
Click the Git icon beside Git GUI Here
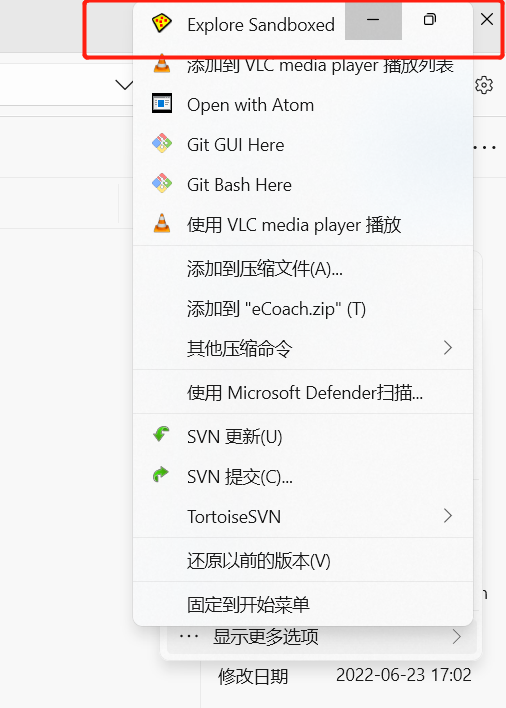[162, 144]
